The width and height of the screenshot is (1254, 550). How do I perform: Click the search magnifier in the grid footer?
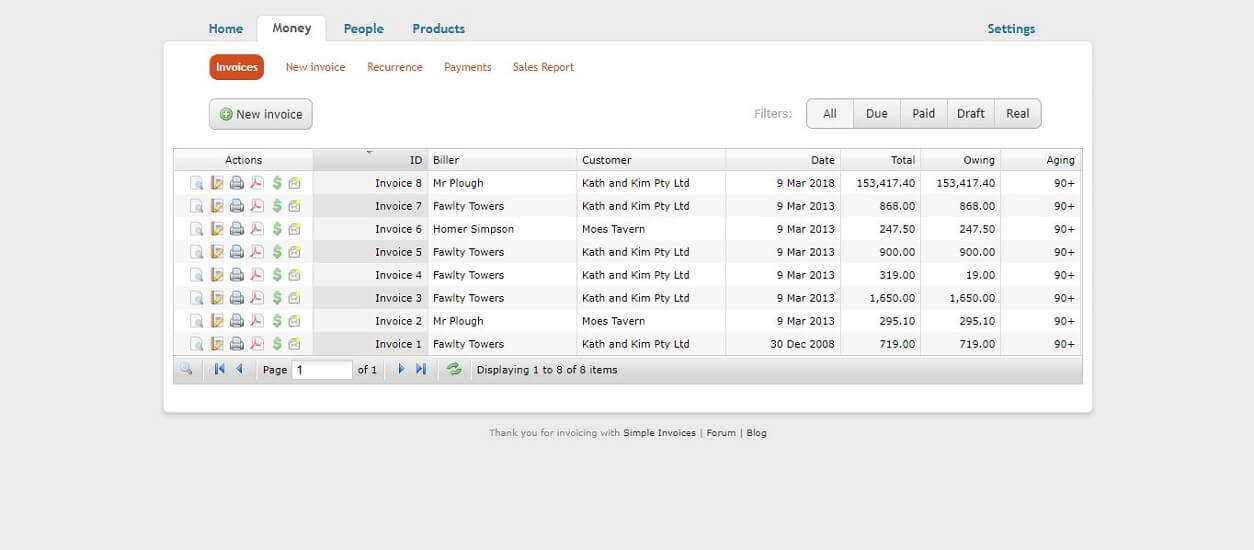tap(186, 370)
